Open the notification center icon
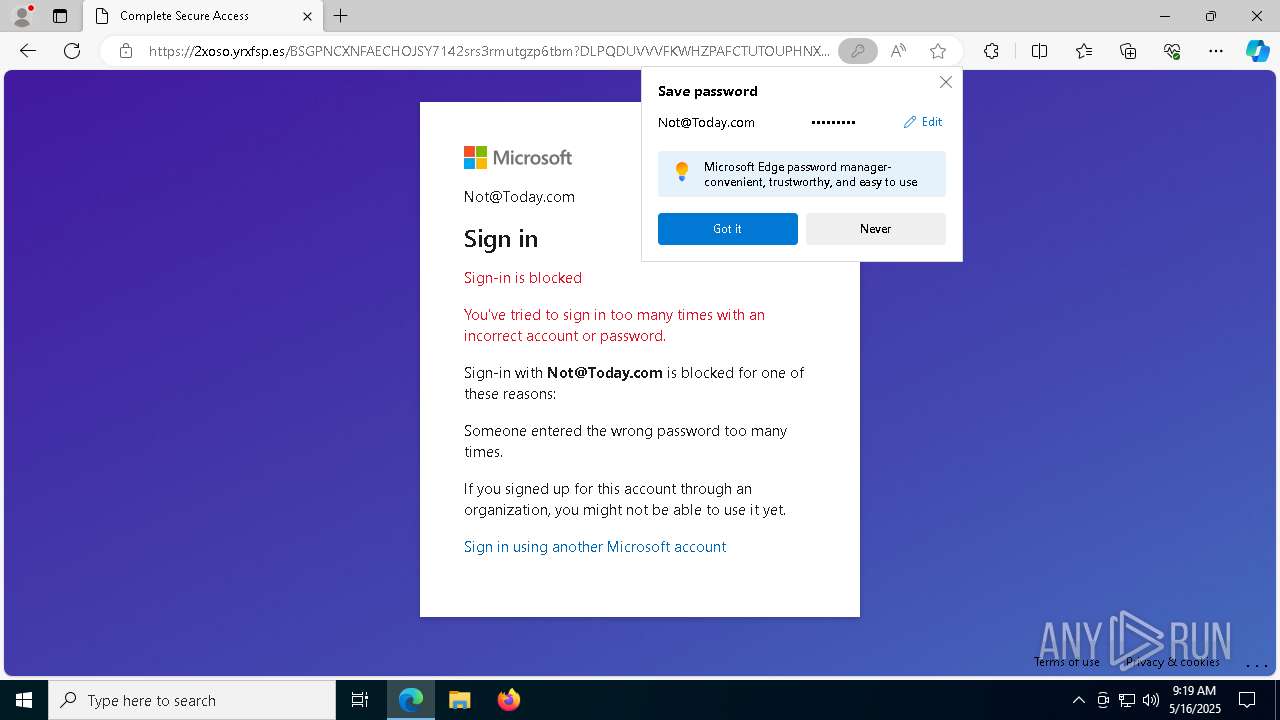 (x=1247, y=700)
